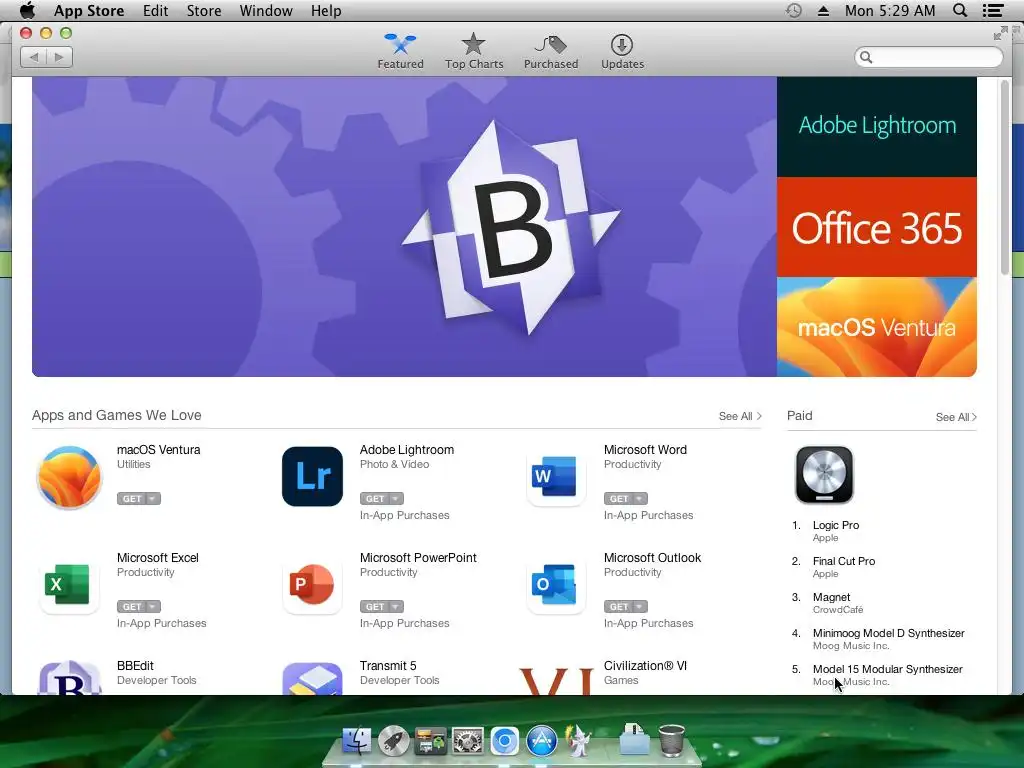Open GET dropdown arrow for Microsoft Excel

(x=152, y=607)
